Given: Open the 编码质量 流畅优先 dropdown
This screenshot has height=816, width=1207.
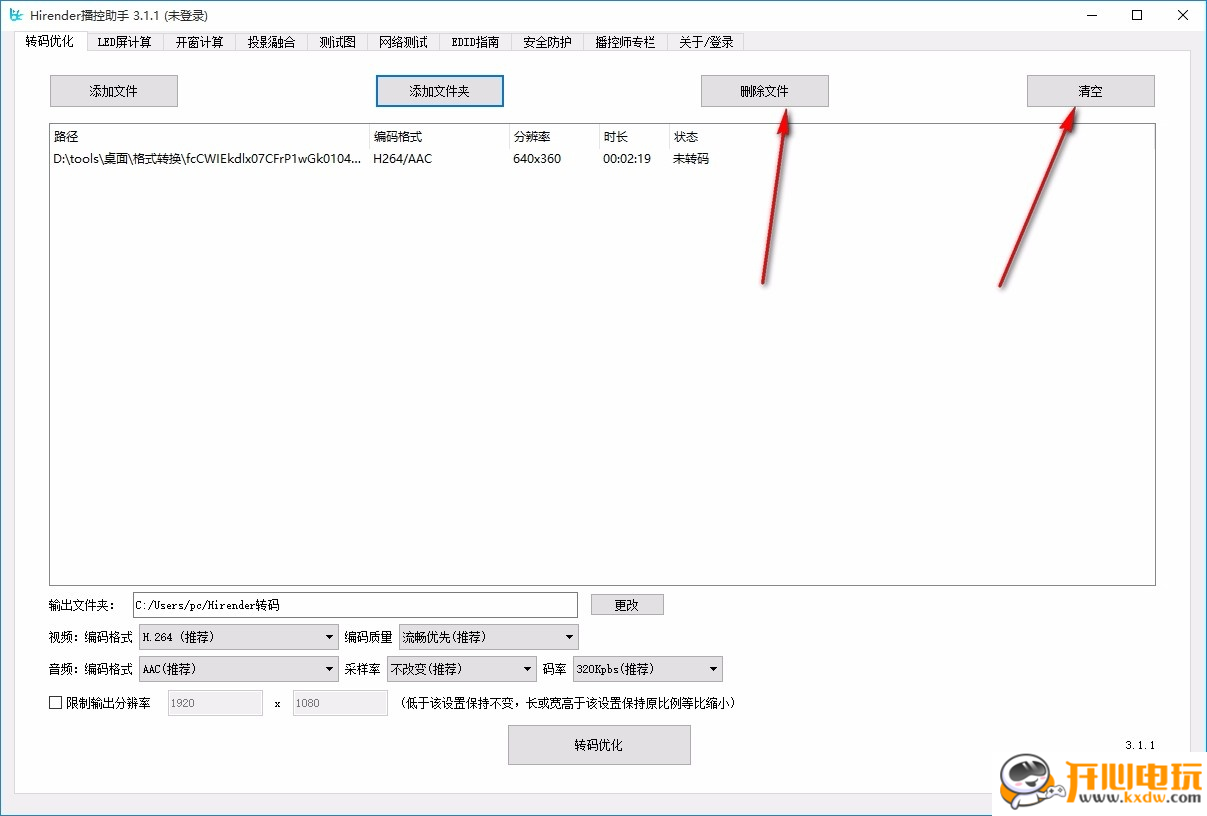Looking at the screenshot, I should 489,637.
